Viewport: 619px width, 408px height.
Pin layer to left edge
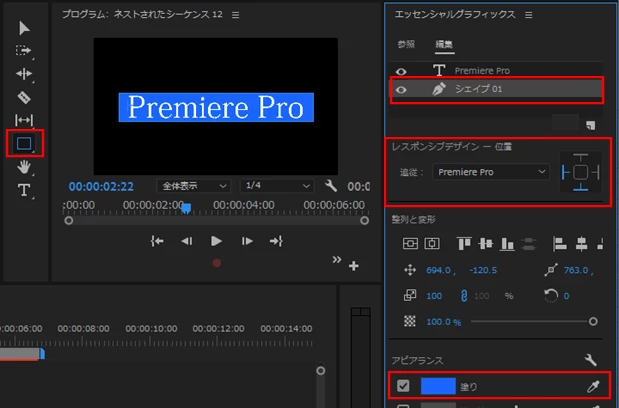(x=565, y=172)
